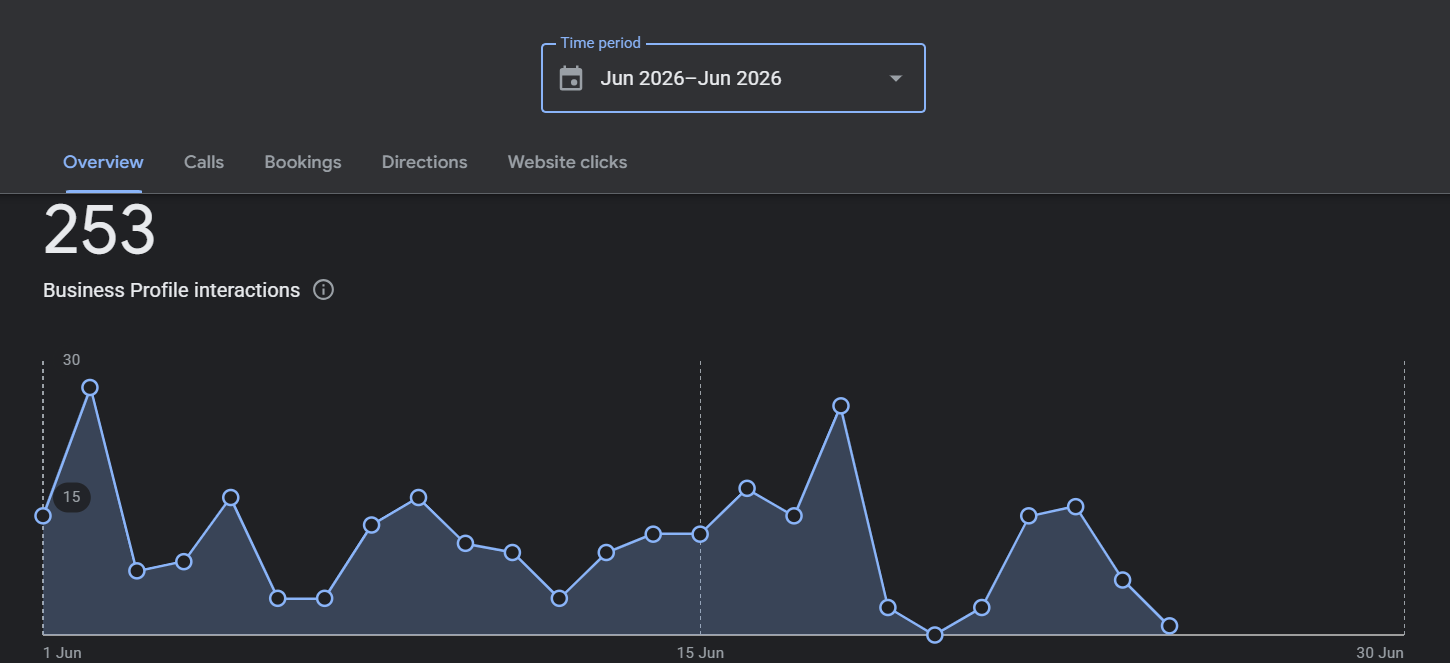Open the Time period dropdown arrow
Screen dimensions: 1450x663
pos(896,79)
